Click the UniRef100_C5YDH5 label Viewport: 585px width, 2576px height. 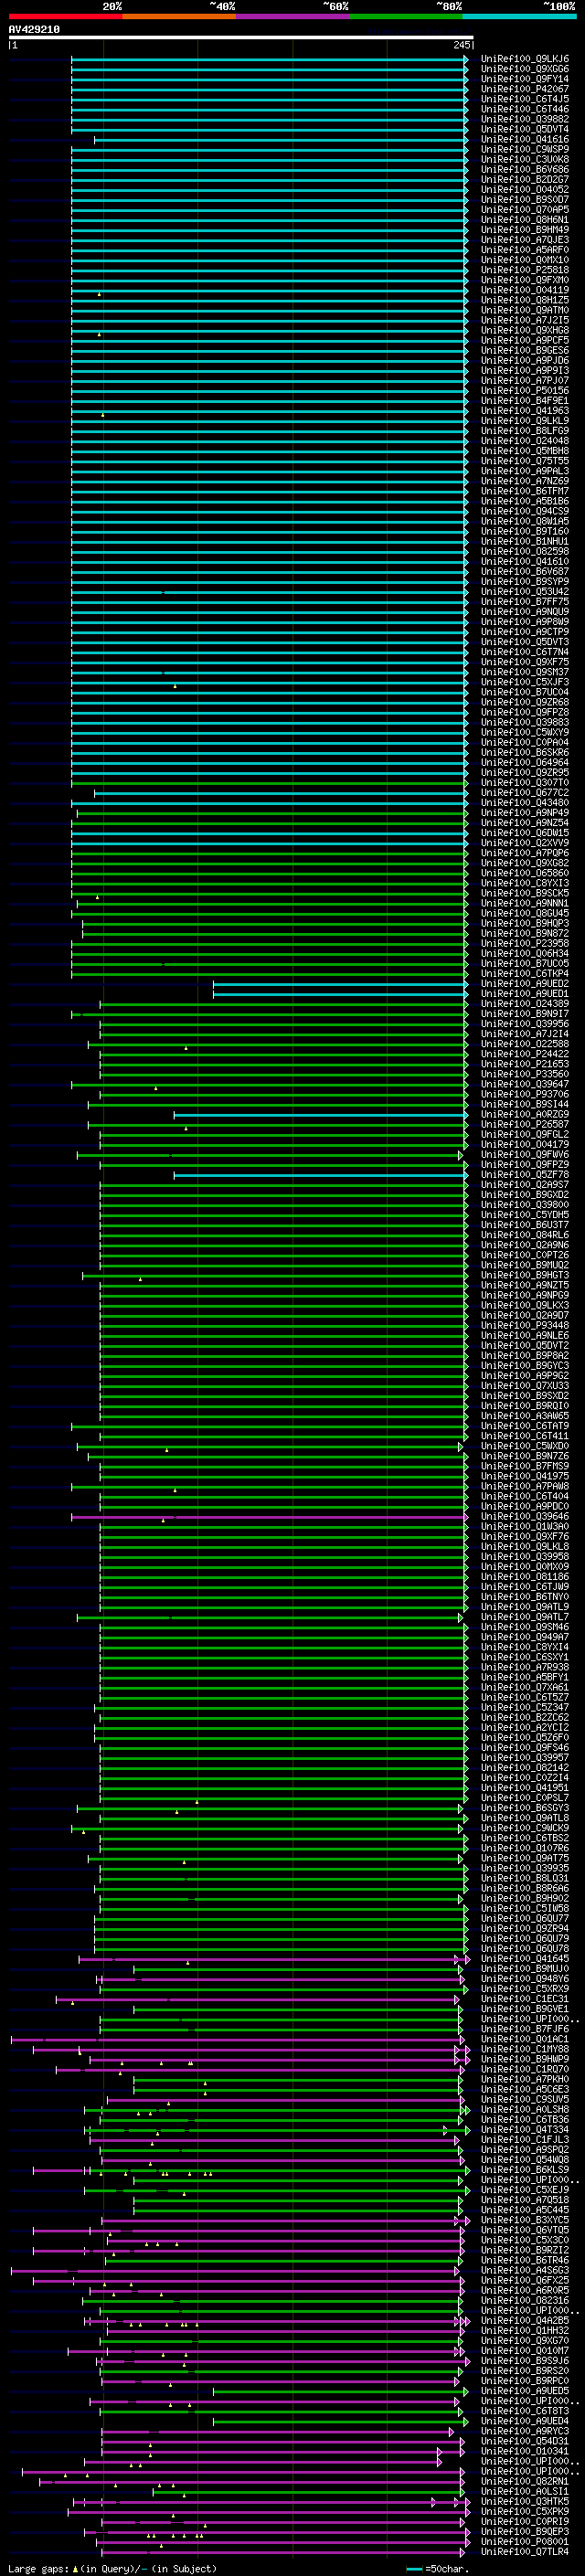point(525,1215)
